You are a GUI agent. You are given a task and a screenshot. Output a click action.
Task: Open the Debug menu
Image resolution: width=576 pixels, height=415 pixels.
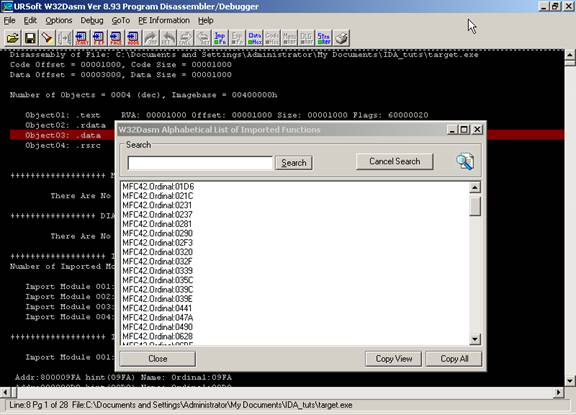tap(92, 21)
